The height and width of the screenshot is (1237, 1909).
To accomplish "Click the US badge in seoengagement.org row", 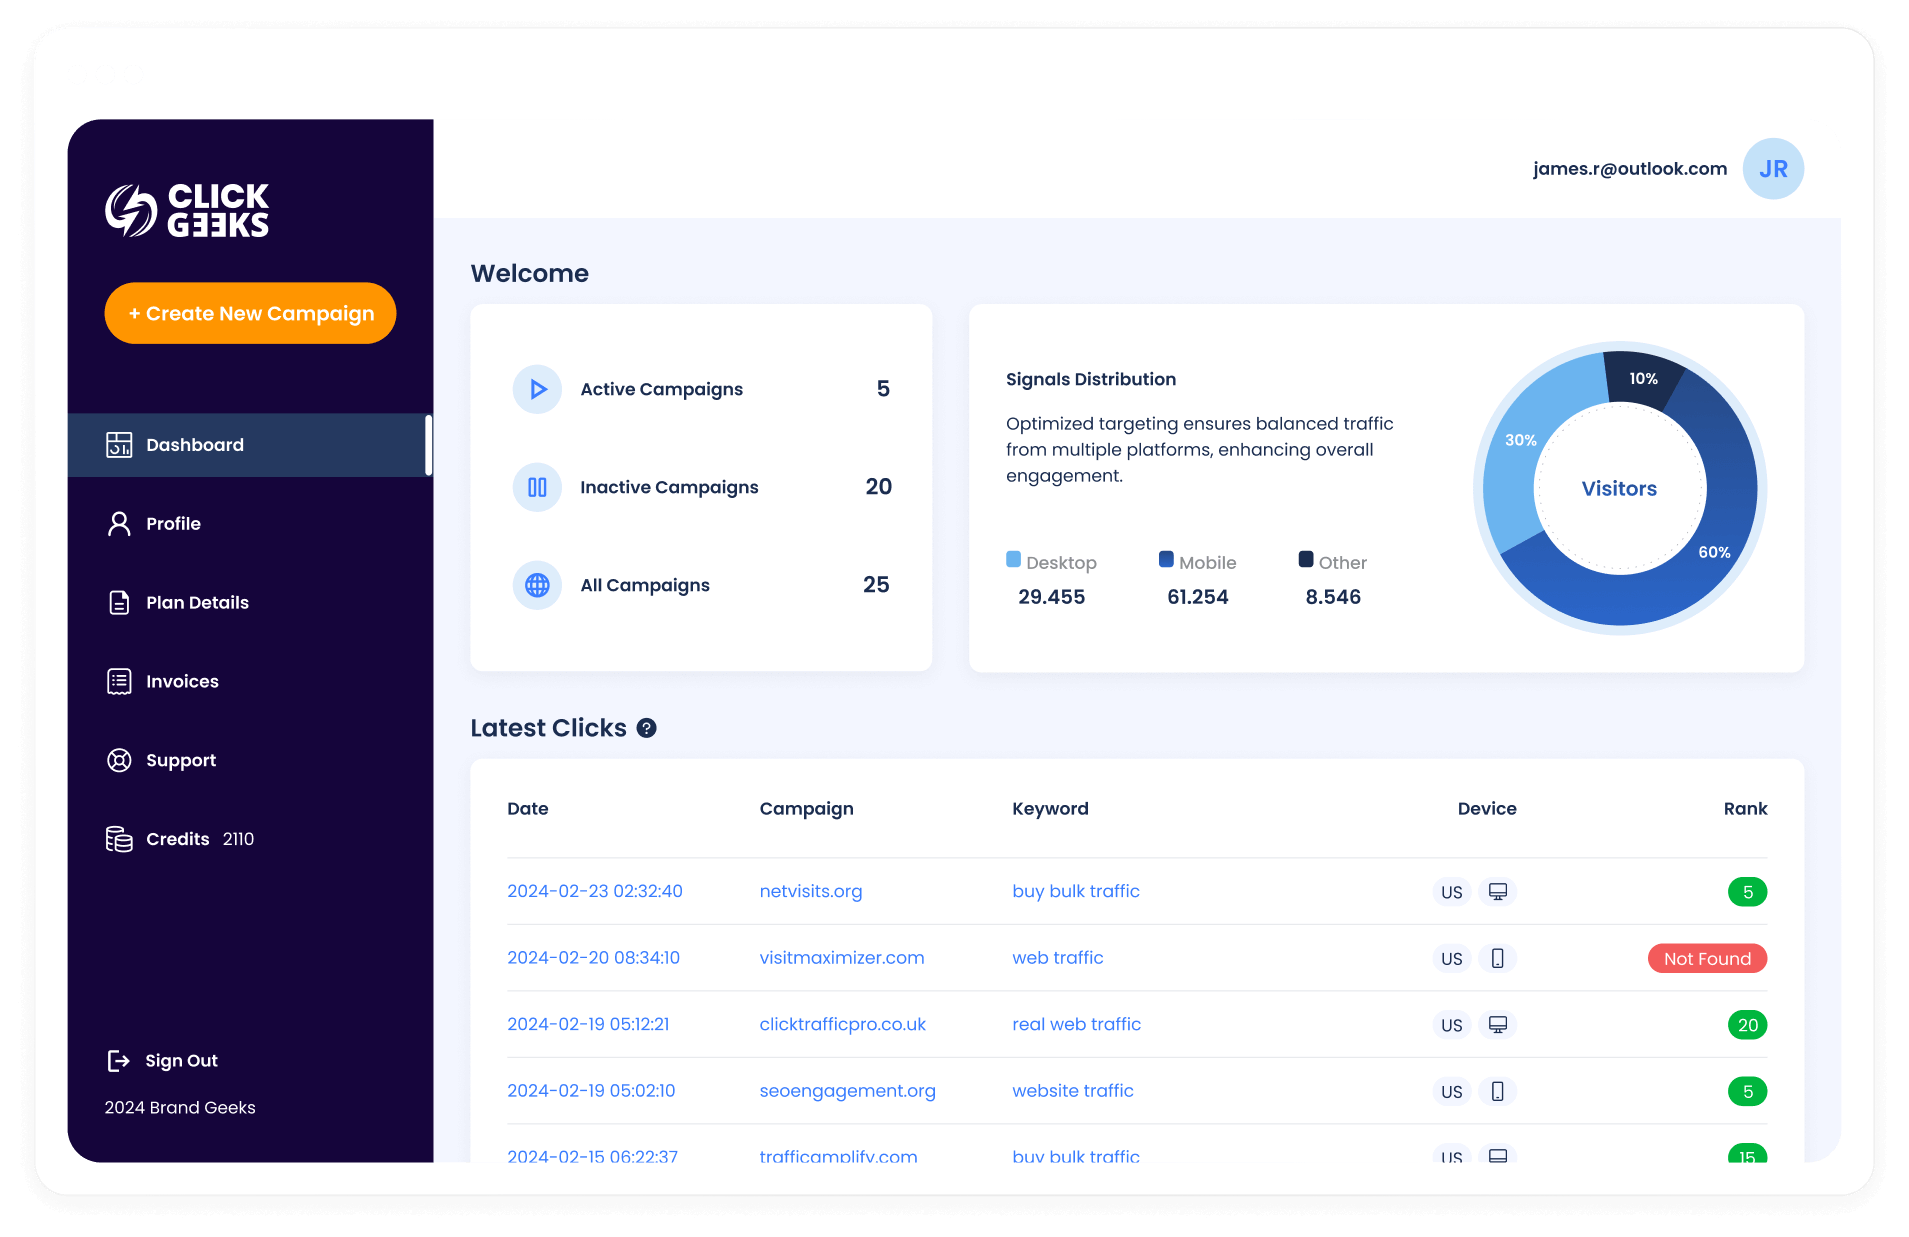I will [1452, 1091].
